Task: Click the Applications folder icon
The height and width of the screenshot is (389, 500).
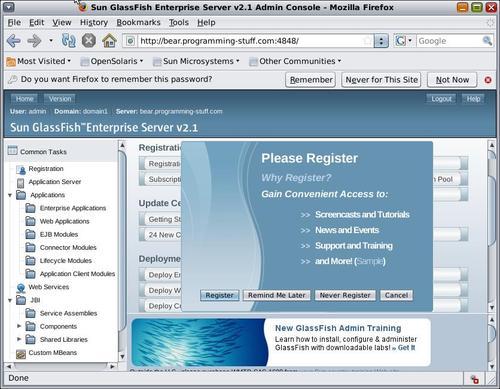Action: click(x=21, y=195)
